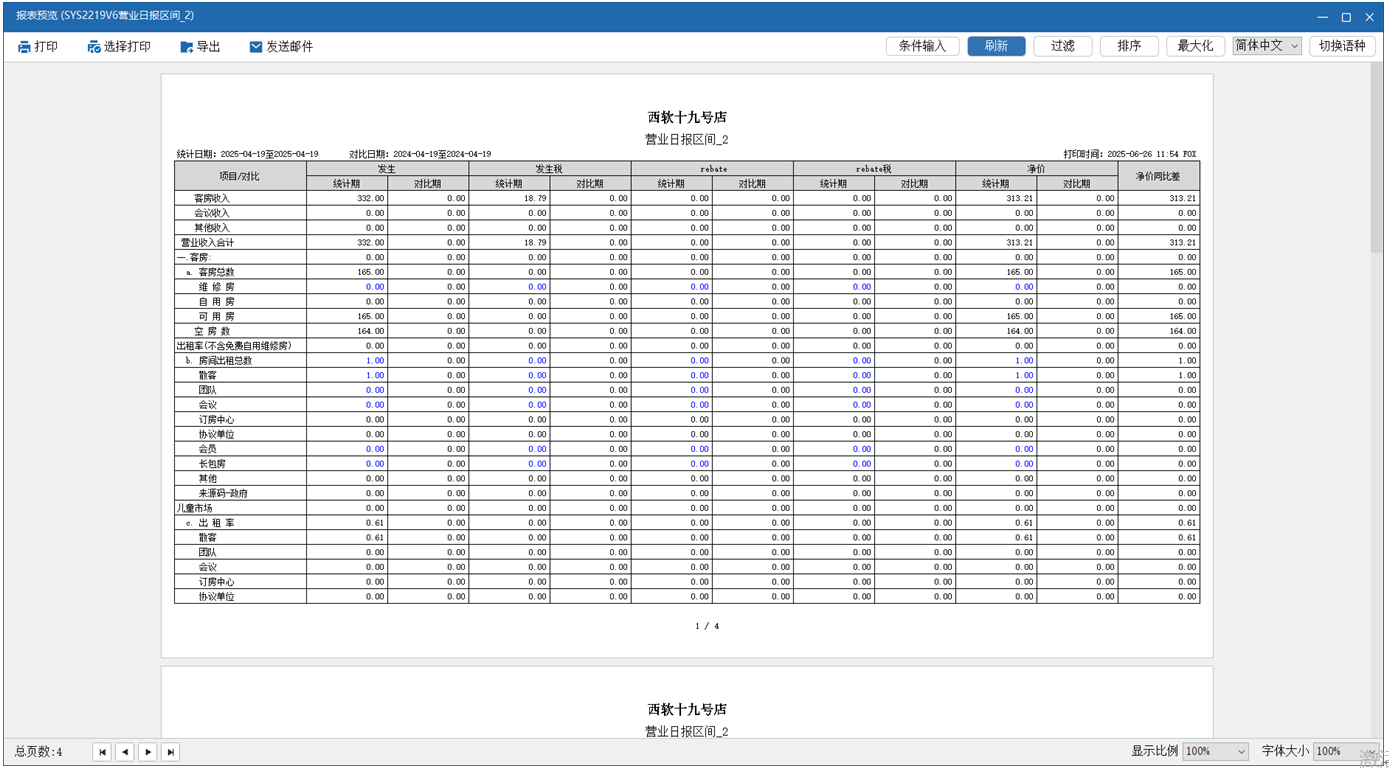Click the 切换语种 button
Screen dimensions: 1389x771
(x=1341, y=46)
